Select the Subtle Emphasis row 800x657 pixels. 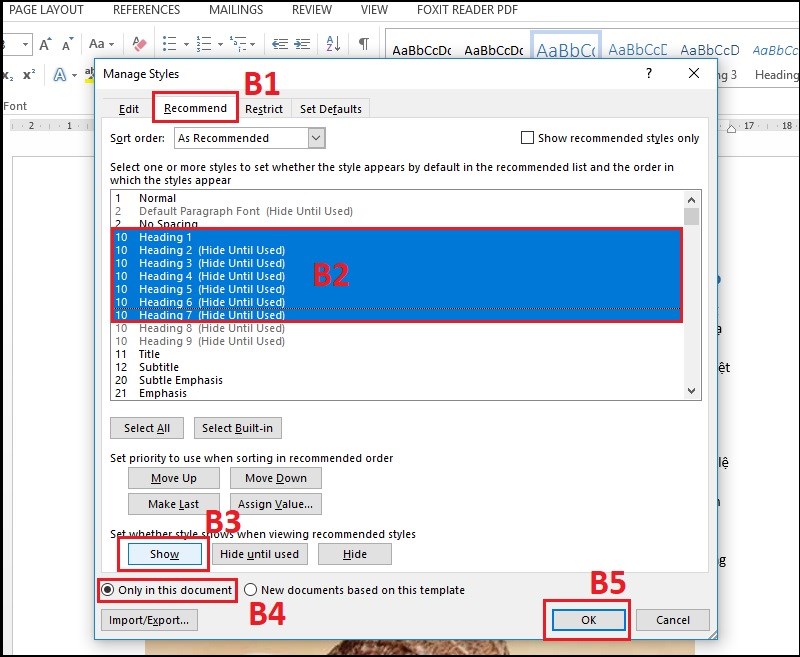tap(397, 380)
